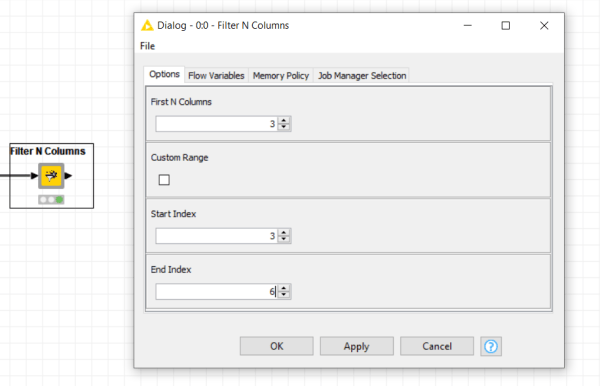
Task: Click the node's input port arrow
Action: pos(34,176)
